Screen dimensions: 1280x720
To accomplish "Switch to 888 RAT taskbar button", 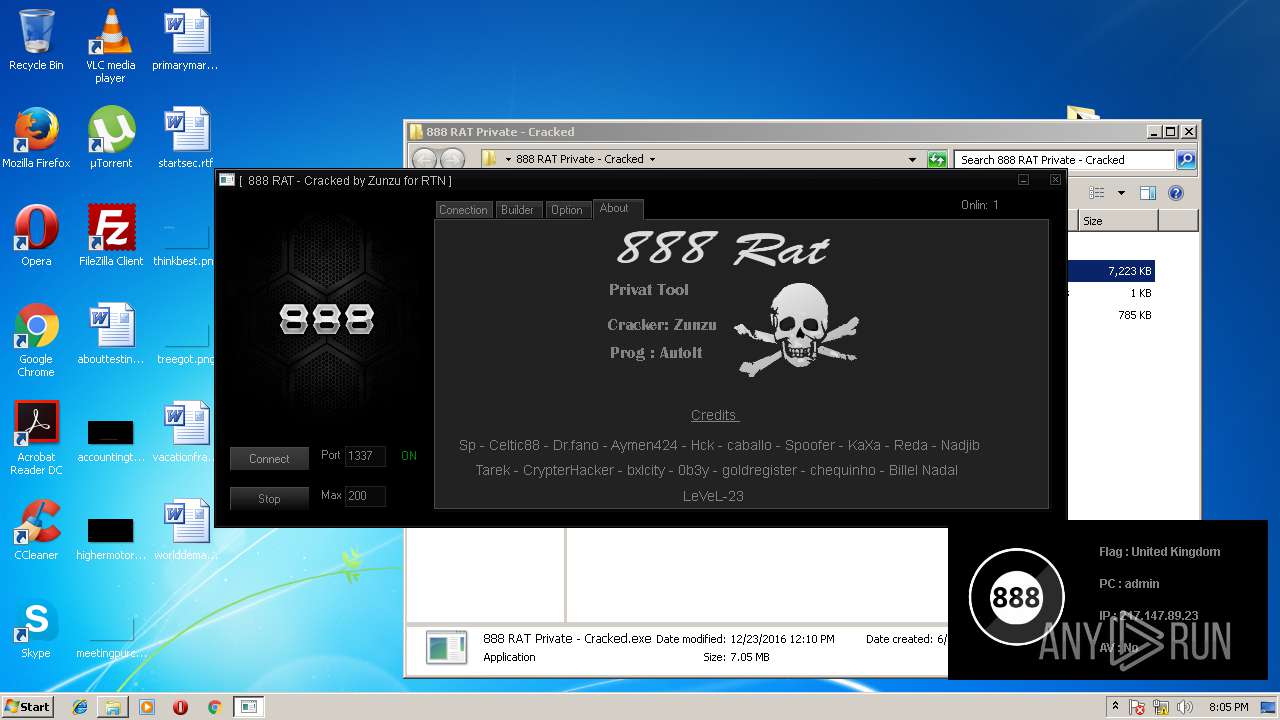I will click(248, 707).
